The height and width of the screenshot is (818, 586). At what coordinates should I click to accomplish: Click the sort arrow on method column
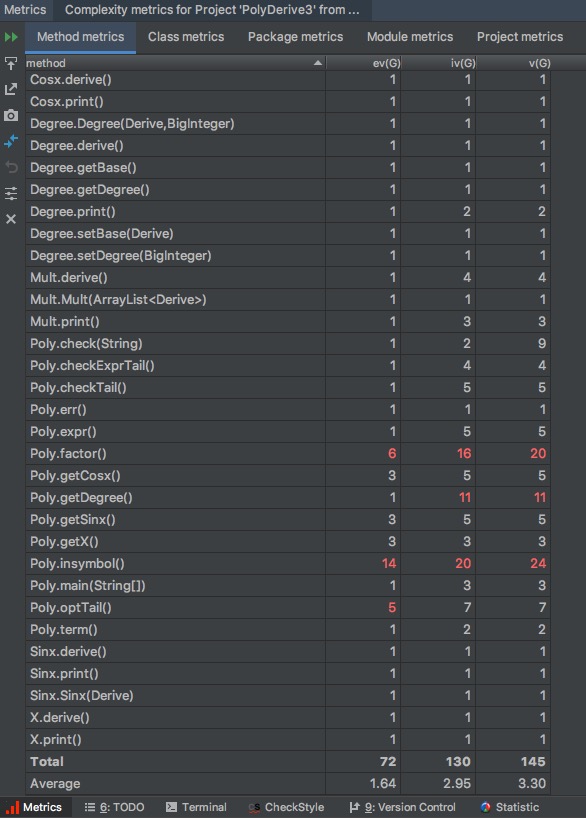click(318, 63)
